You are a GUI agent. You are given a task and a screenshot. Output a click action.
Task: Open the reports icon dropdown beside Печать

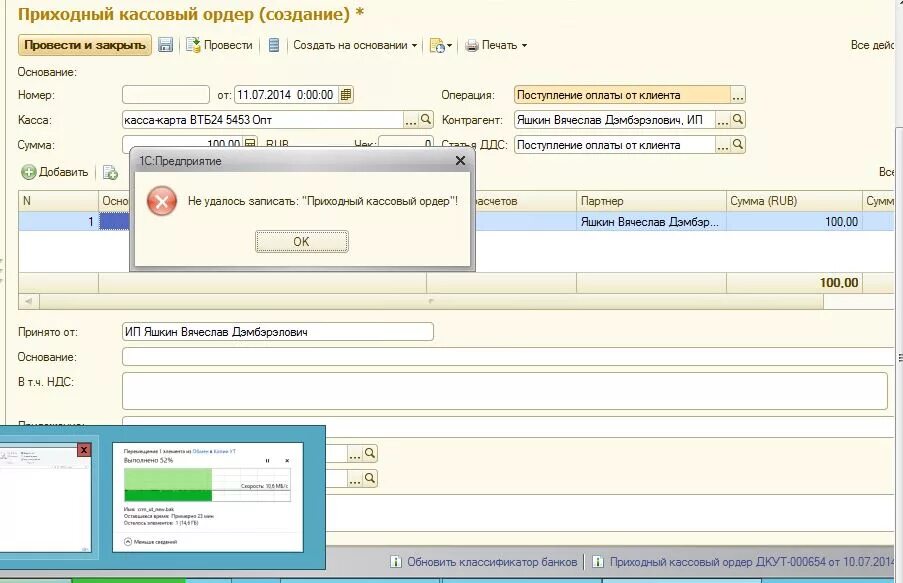(441, 46)
